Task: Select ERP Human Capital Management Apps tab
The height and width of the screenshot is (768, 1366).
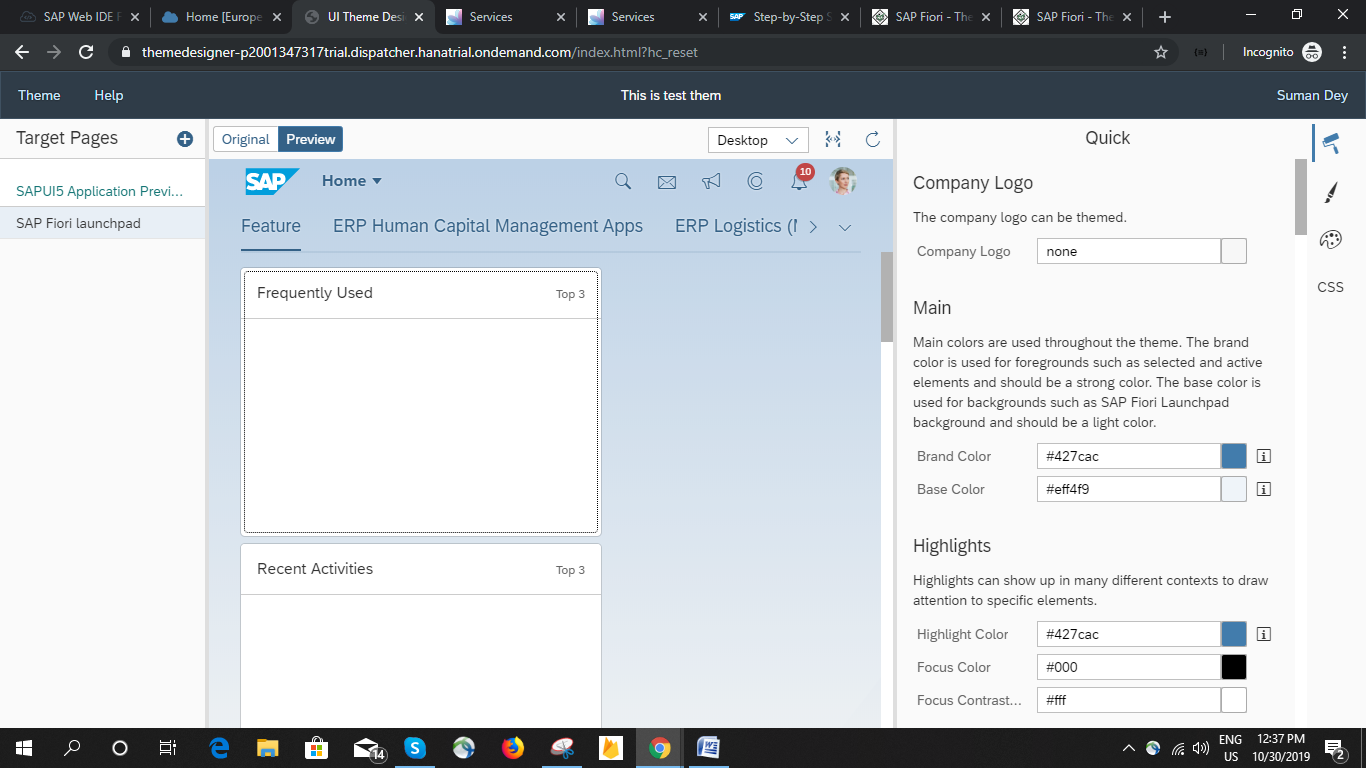Action: coord(488,226)
